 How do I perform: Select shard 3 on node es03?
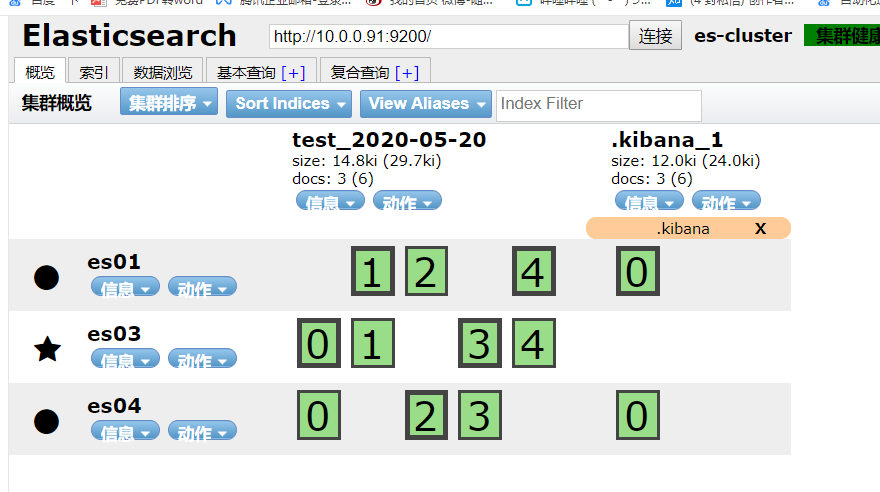tap(480, 343)
